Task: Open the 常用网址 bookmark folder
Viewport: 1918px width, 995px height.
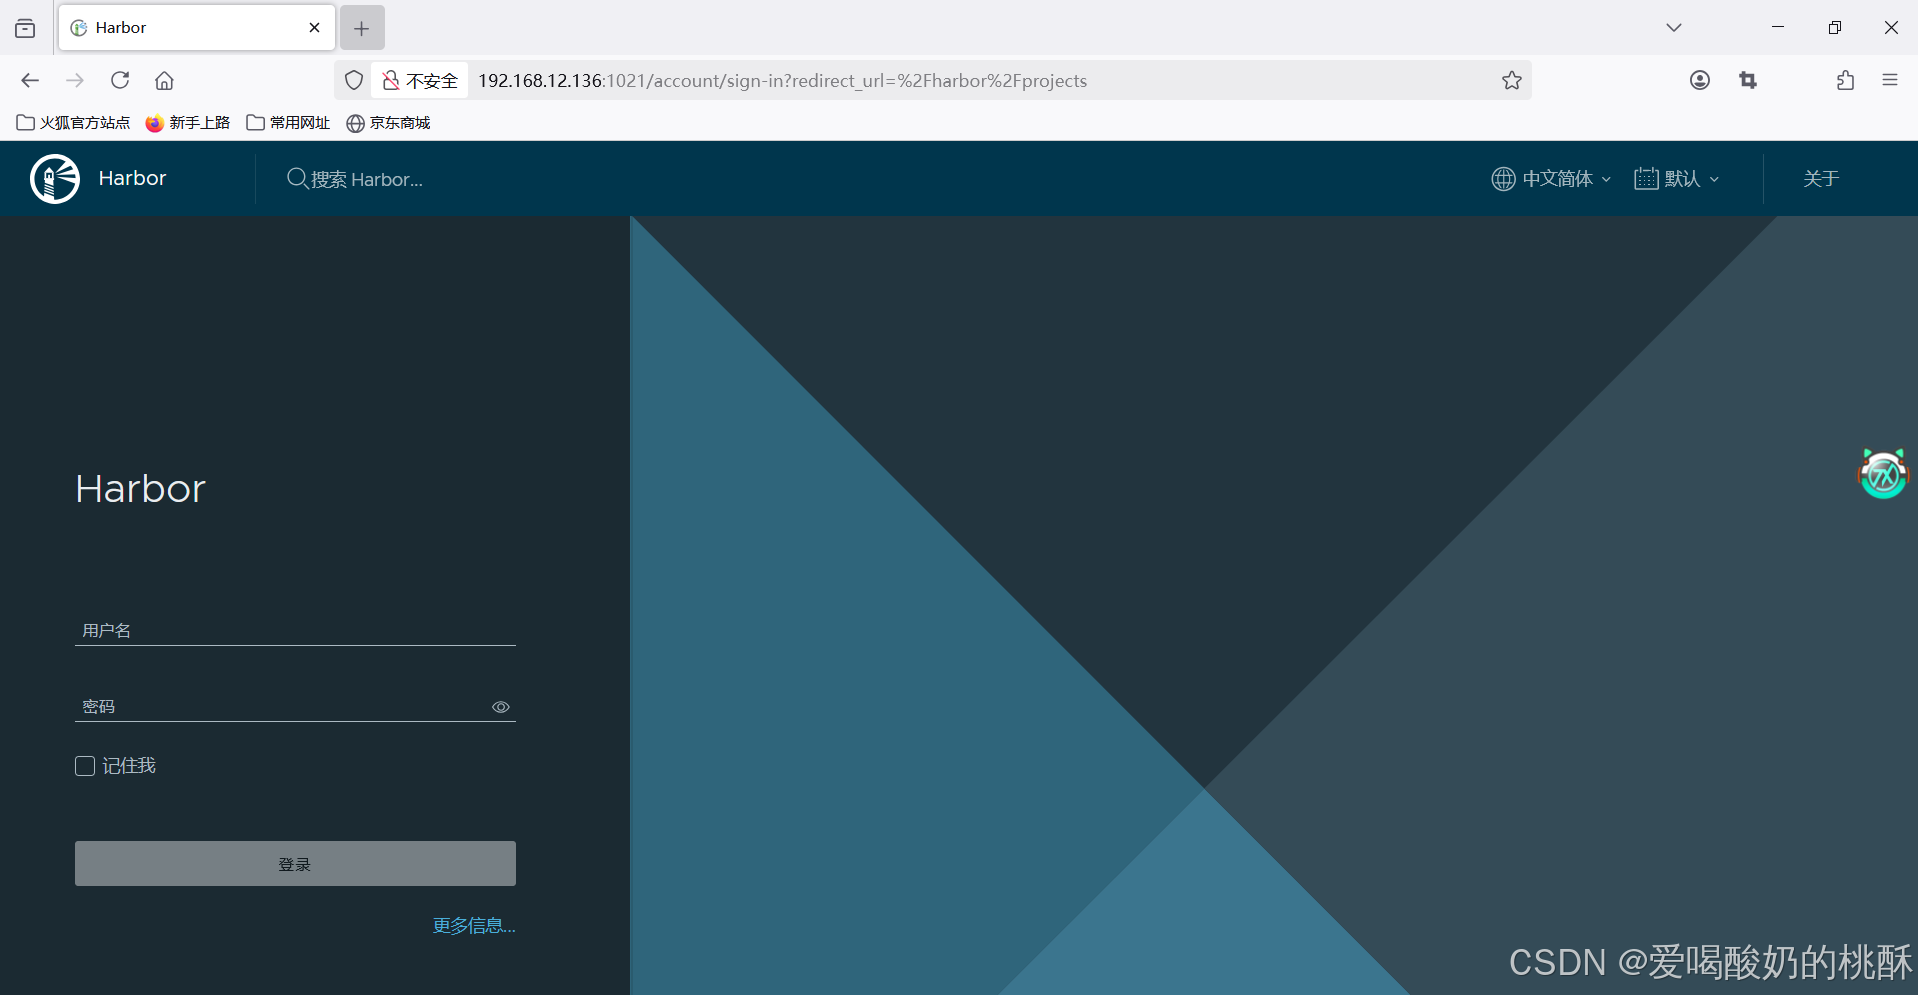Action: coord(288,123)
